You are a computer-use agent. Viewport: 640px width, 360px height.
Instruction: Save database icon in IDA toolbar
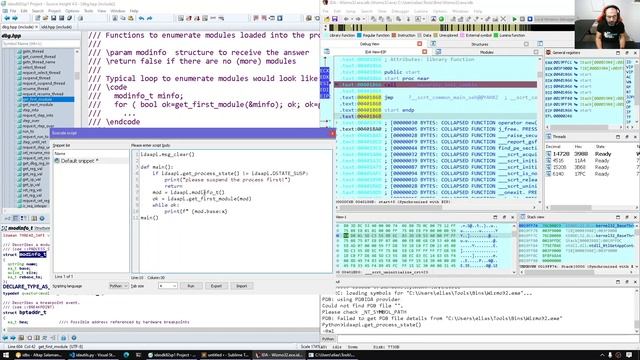pyautogui.click(x=335, y=19)
